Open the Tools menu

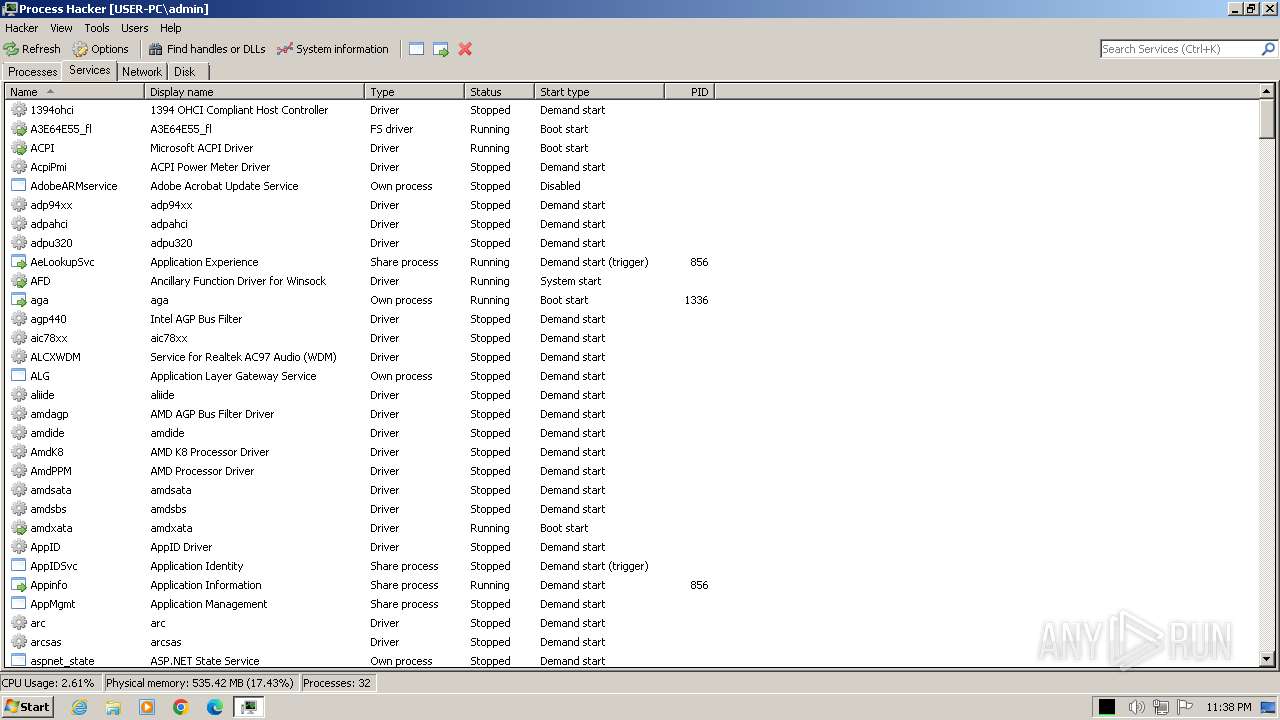point(97,28)
